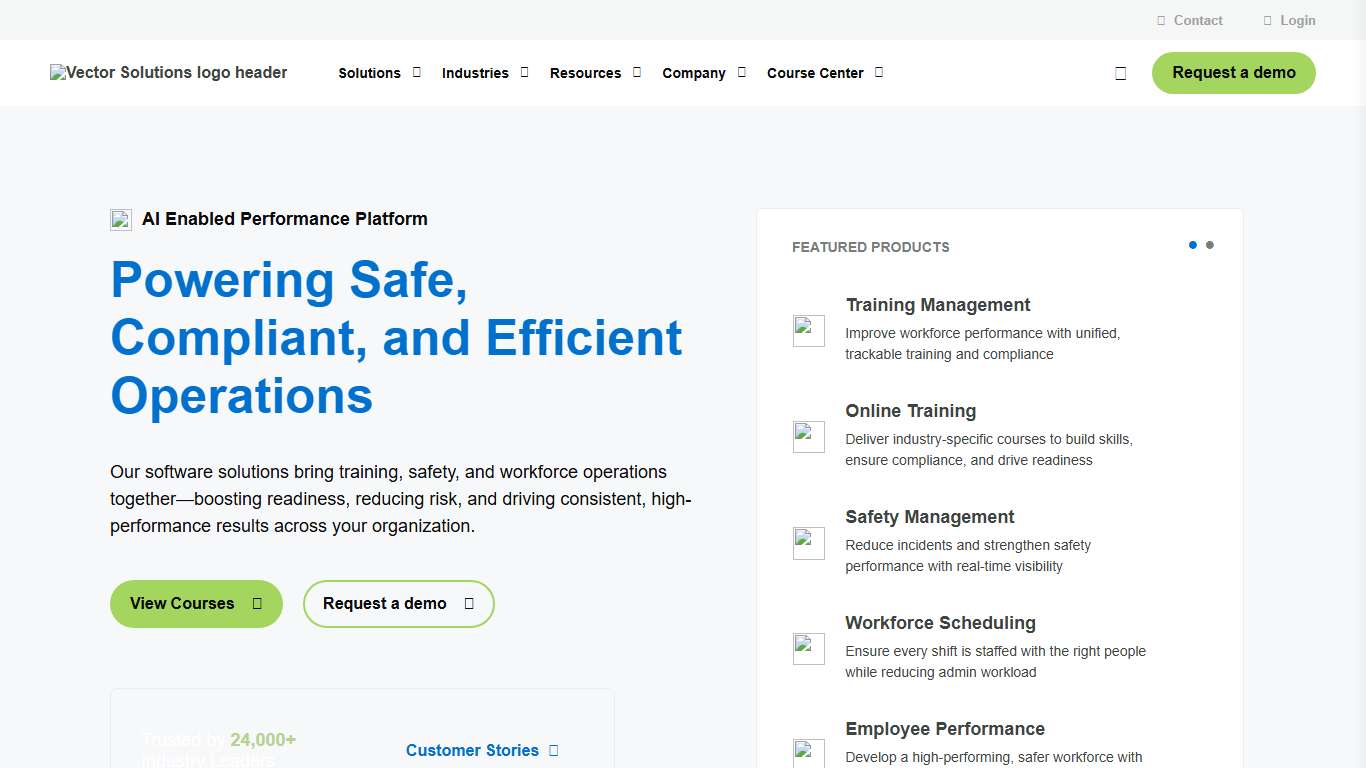Select the Online Training product icon

(808, 436)
